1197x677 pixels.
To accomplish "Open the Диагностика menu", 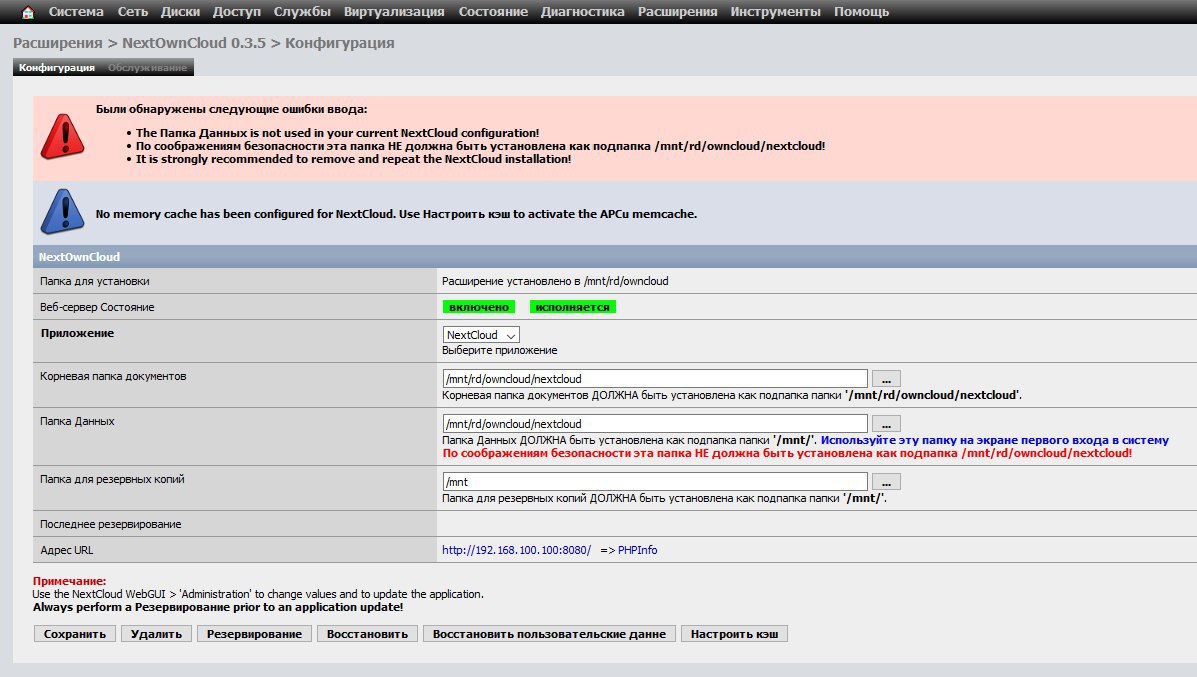I will tap(582, 11).
